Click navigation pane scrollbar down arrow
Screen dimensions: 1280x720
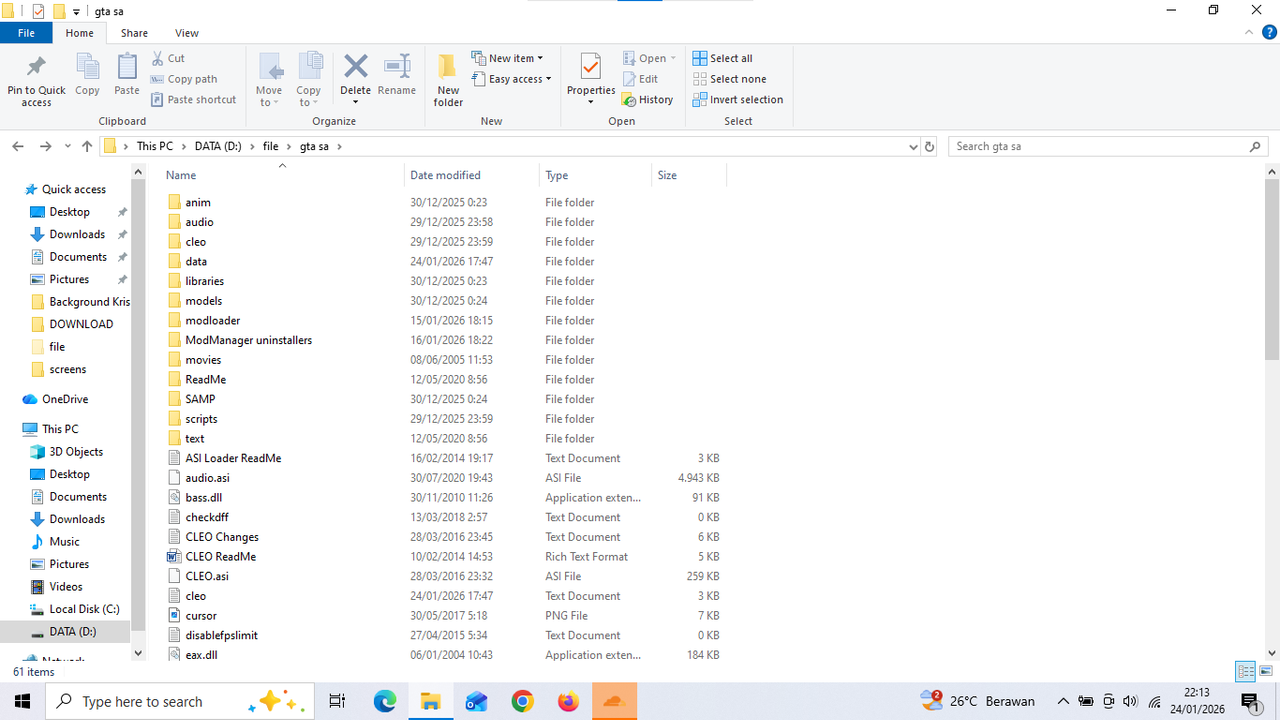(x=138, y=653)
